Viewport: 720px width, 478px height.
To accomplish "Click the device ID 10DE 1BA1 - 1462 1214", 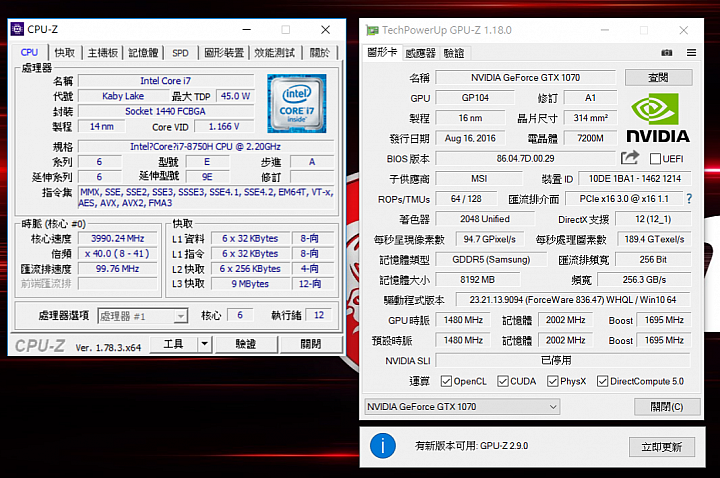I will tap(635, 179).
